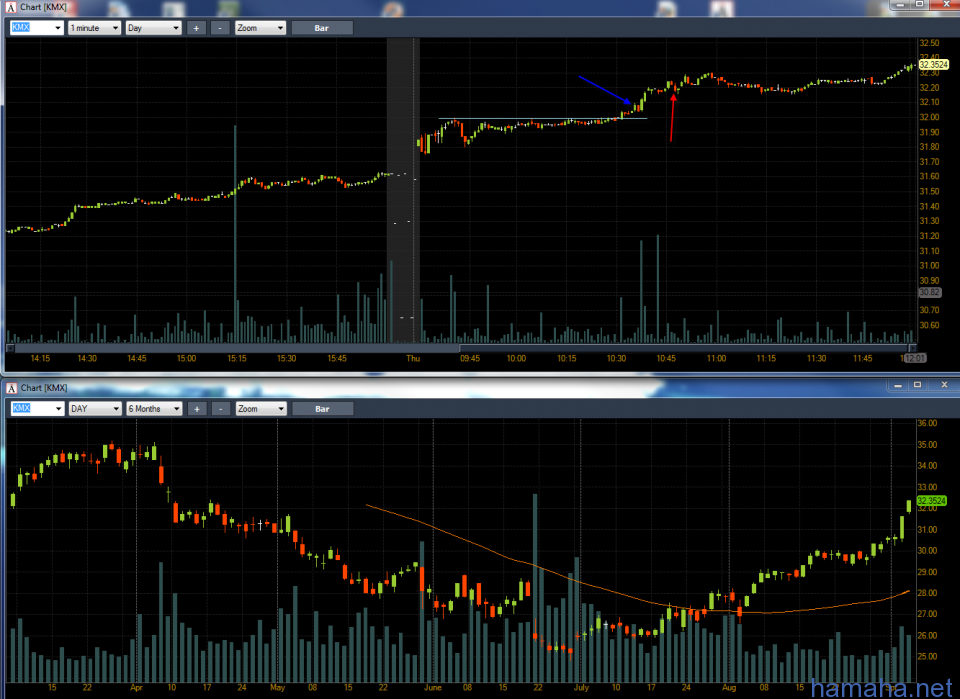
Task: Click the 'Aug' month label on daily chart axis
Action: [729, 687]
